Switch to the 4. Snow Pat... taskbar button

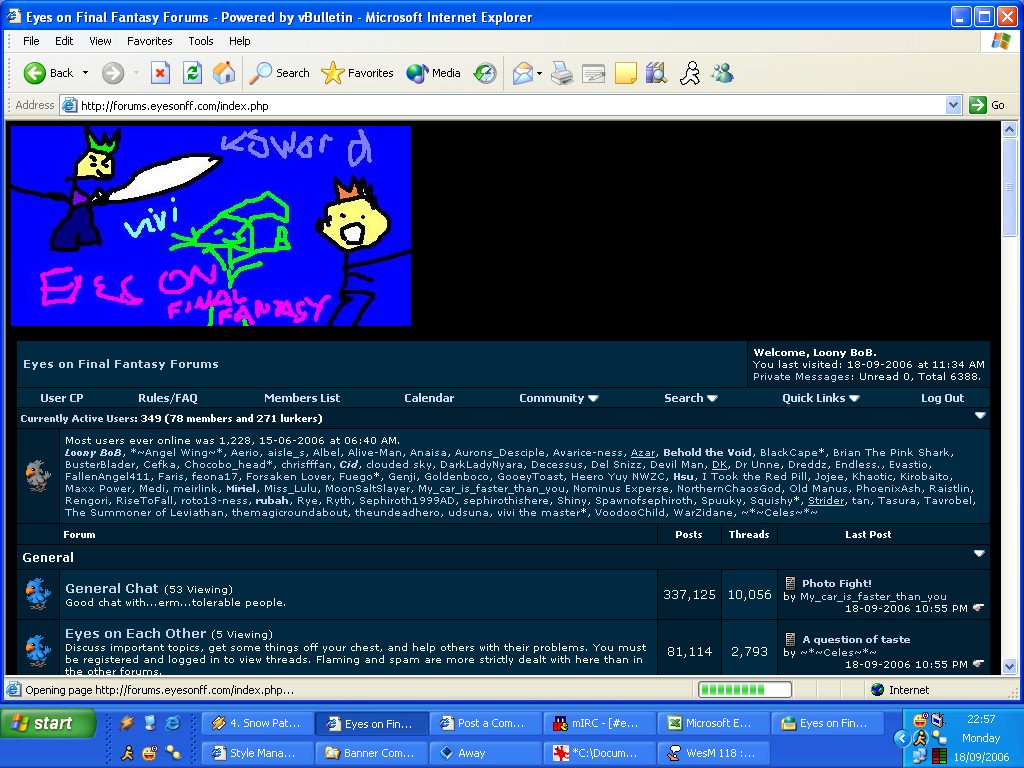click(x=258, y=724)
